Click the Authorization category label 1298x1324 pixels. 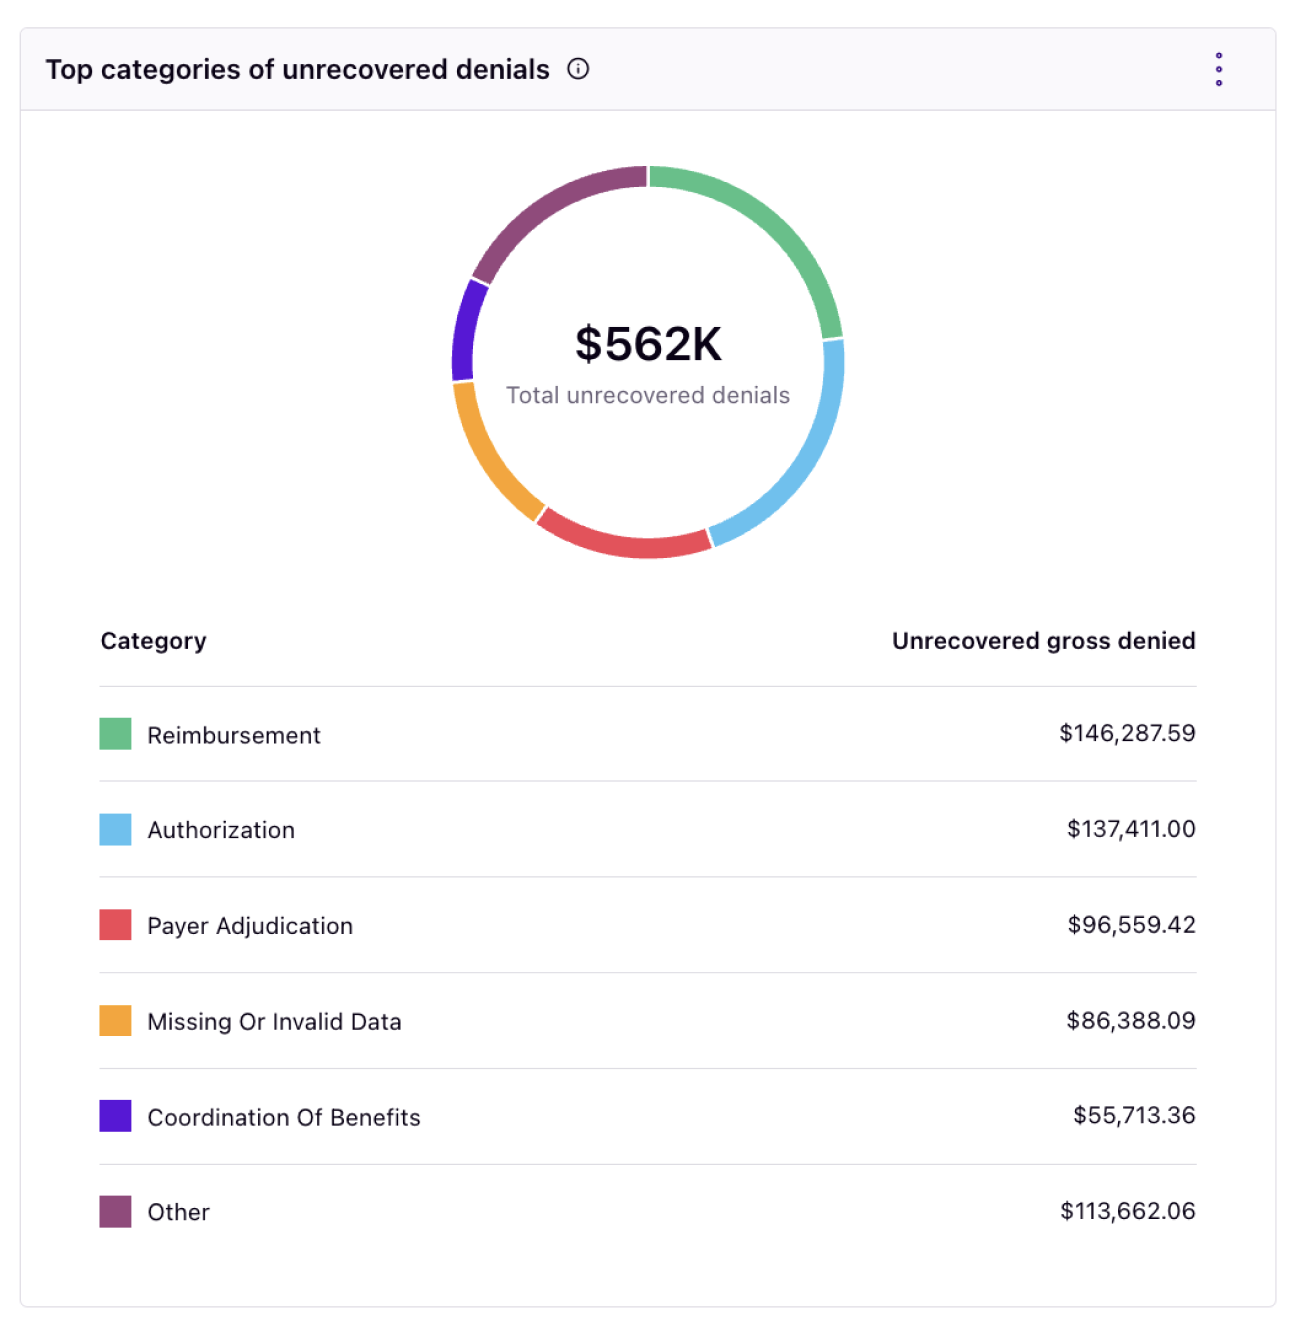point(221,830)
